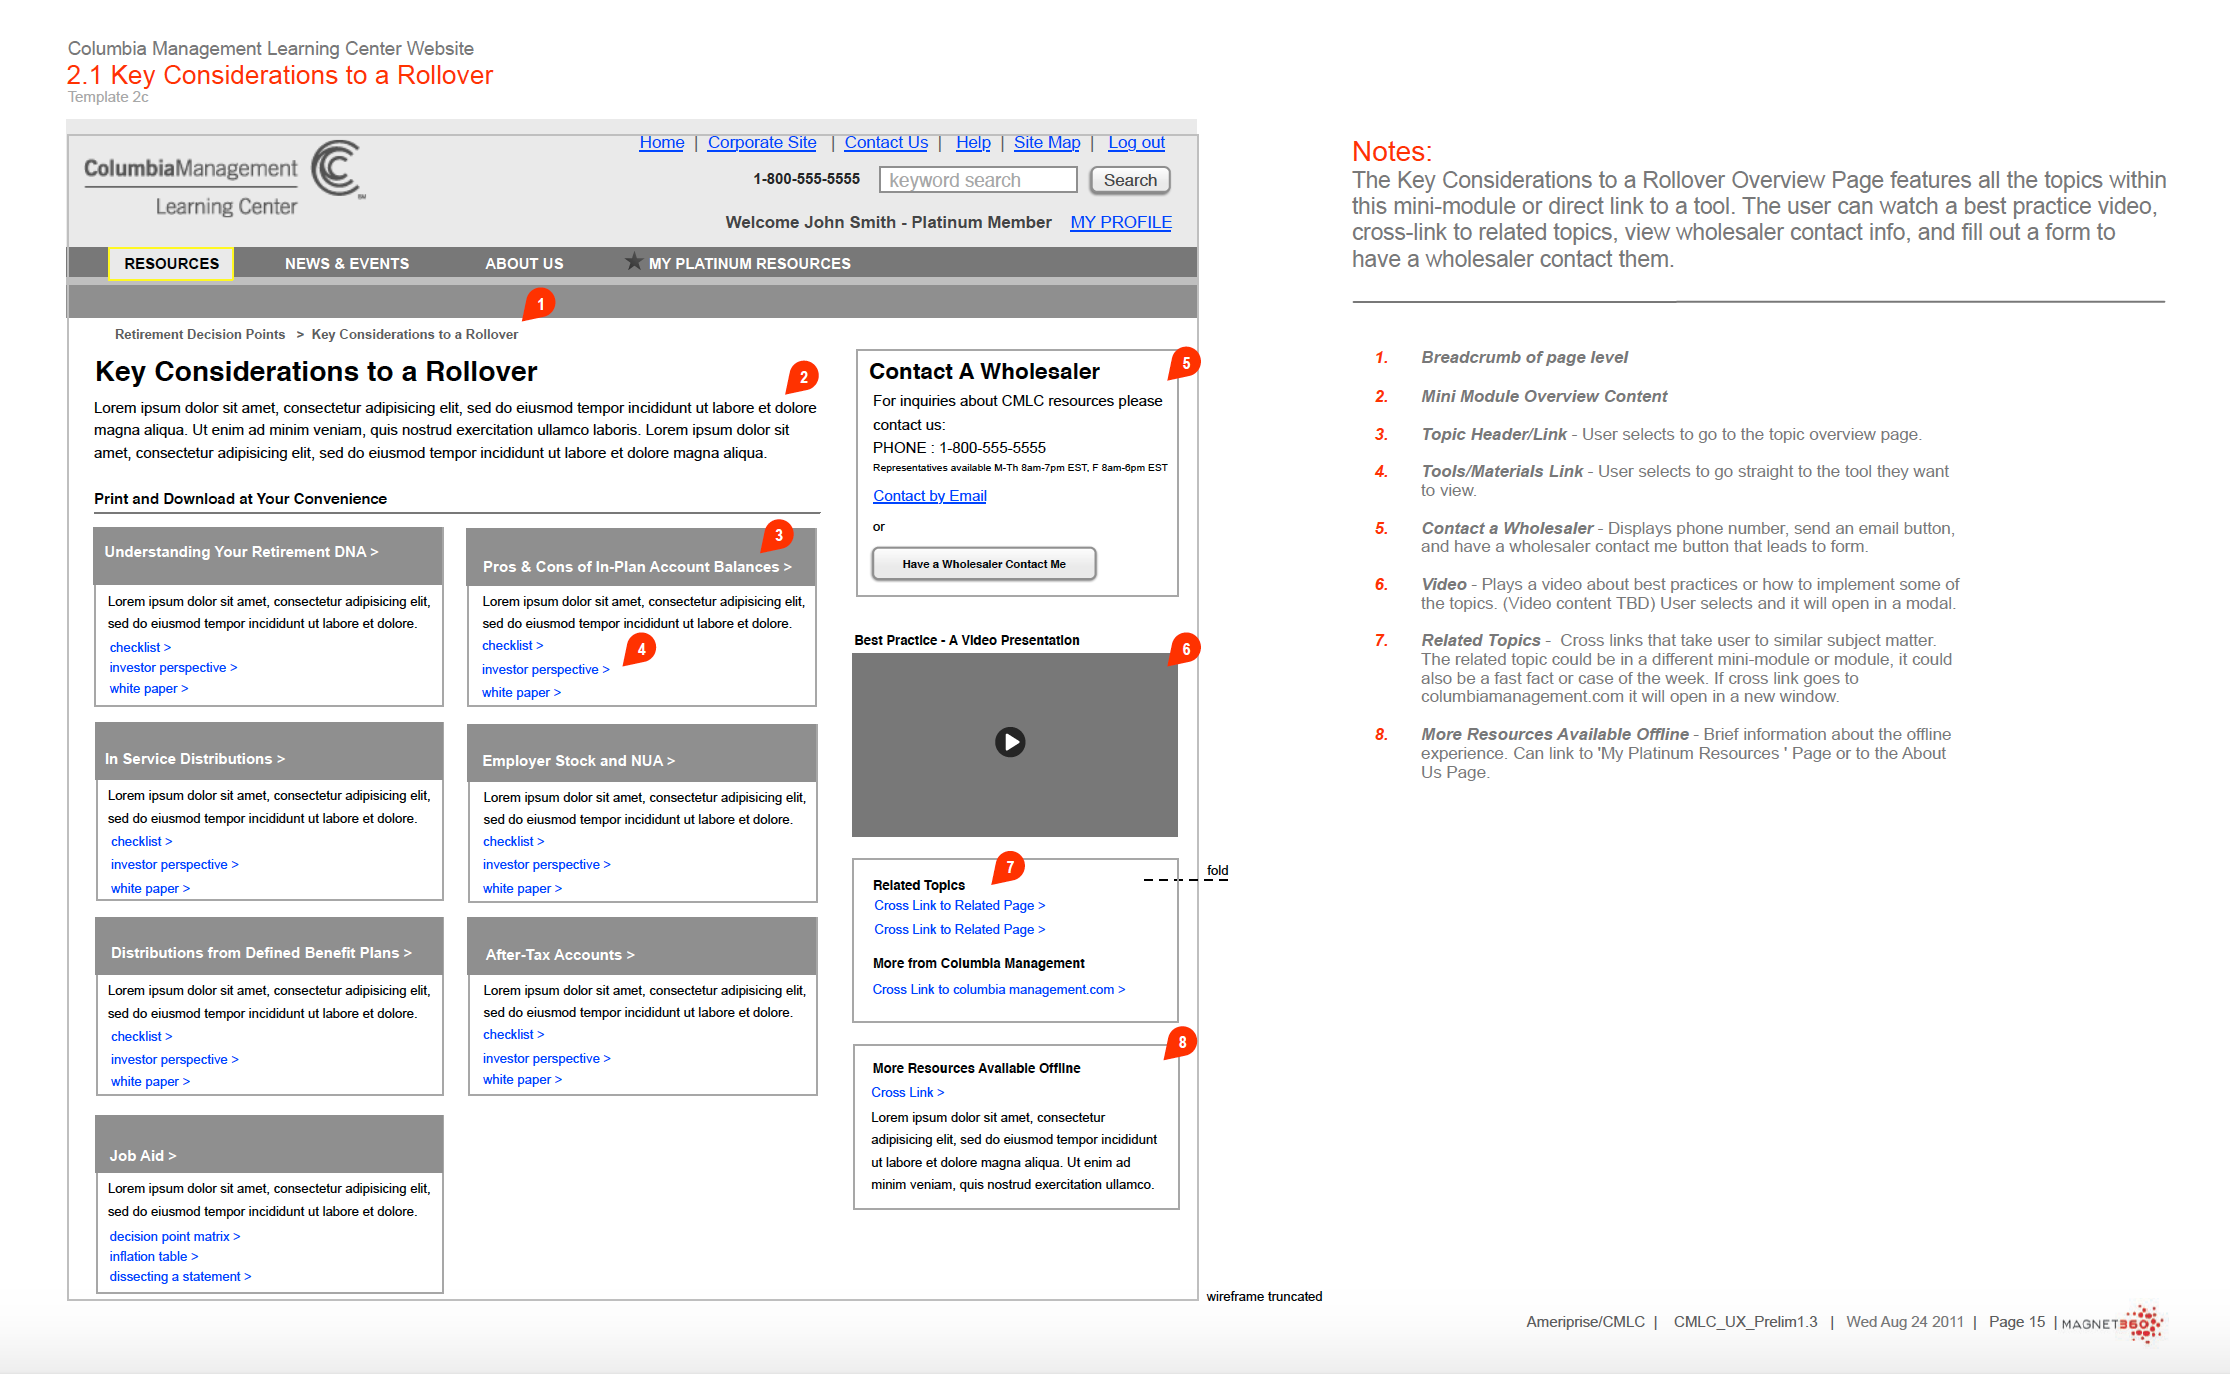Open Employer Stock and NUA topic

[579, 761]
